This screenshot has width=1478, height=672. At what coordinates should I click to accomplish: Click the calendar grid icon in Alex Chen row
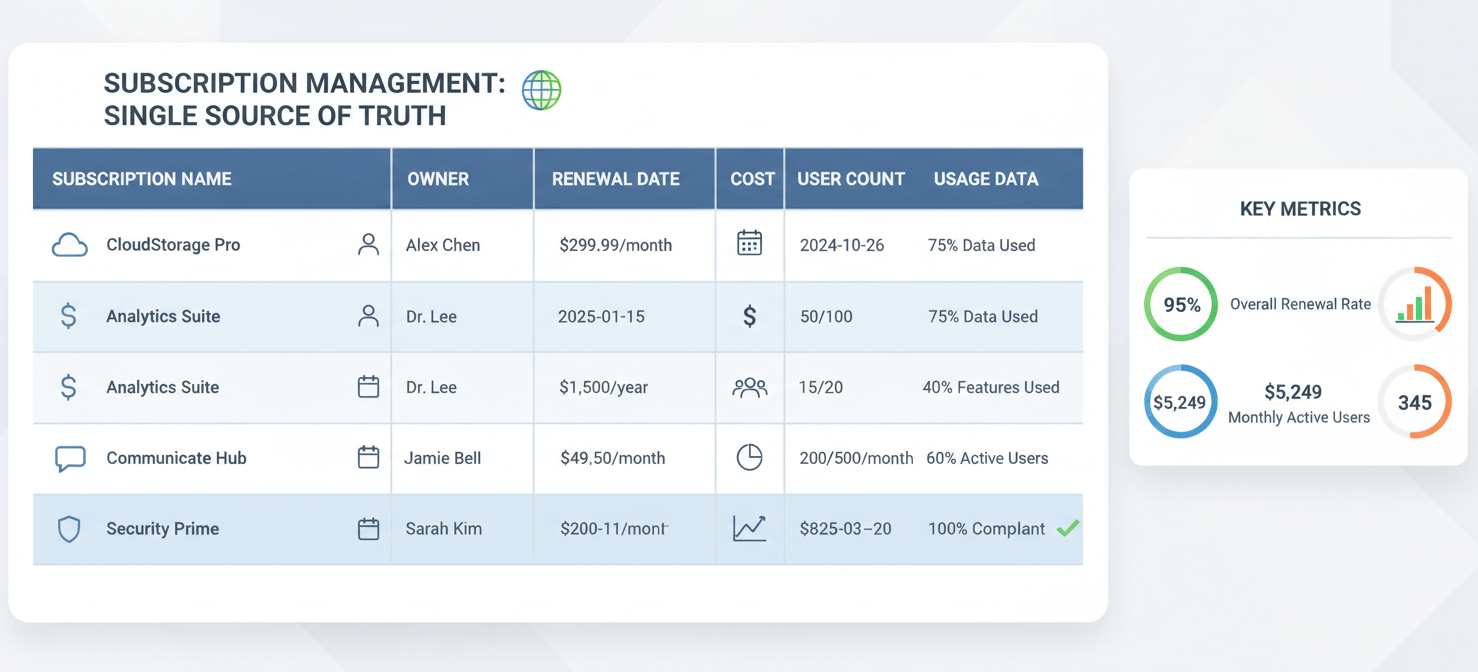(x=749, y=243)
